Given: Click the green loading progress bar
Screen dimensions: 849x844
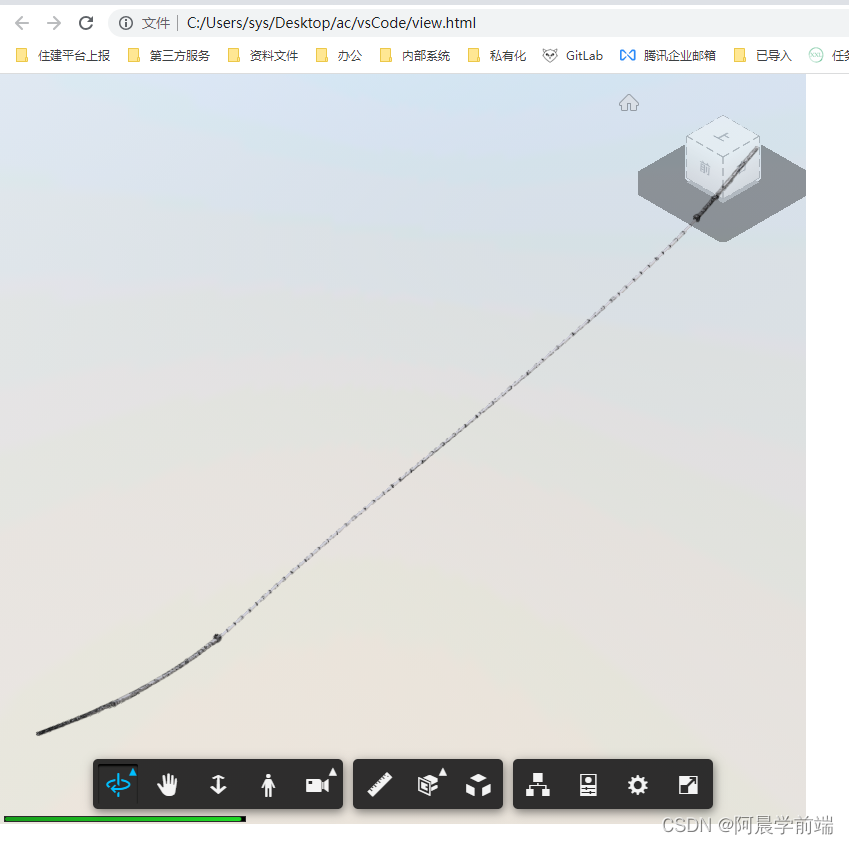Looking at the screenshot, I should pos(125,819).
